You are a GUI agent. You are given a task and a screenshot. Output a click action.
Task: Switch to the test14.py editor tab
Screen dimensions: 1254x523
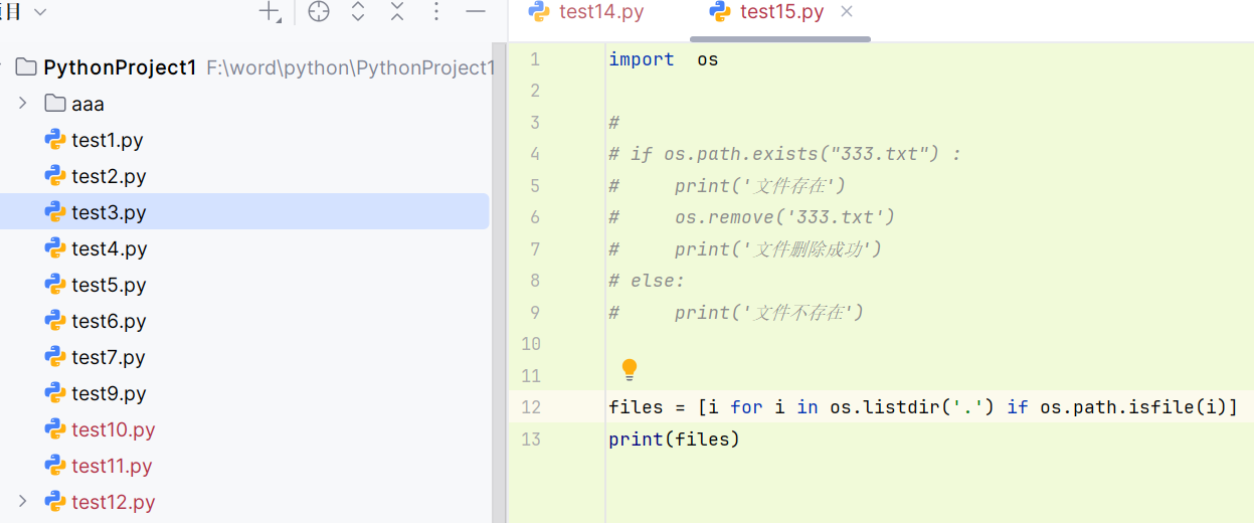tap(586, 12)
